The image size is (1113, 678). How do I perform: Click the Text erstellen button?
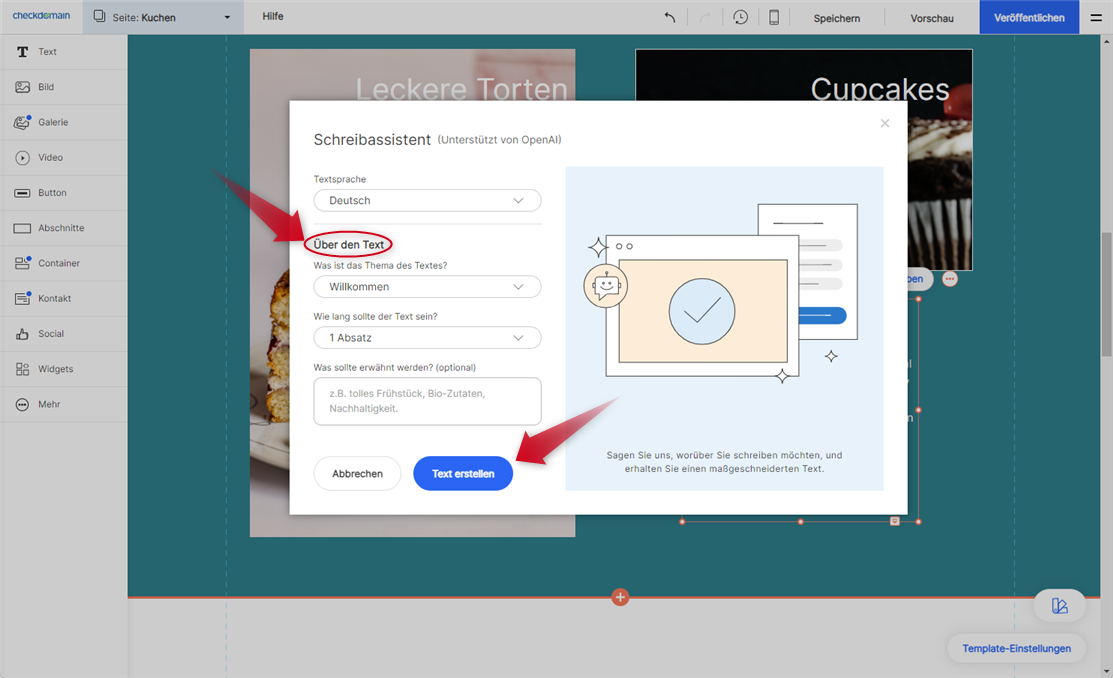point(462,474)
